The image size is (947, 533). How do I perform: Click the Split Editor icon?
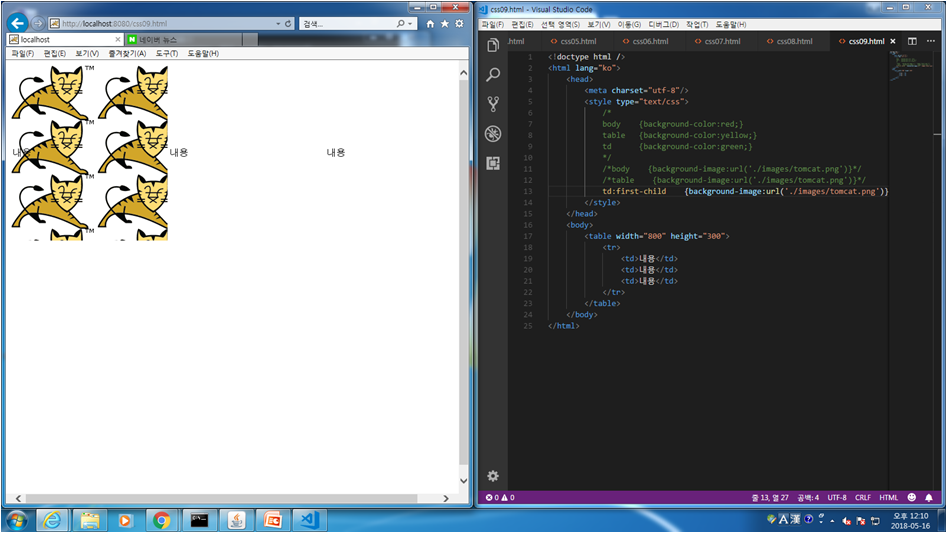(x=912, y=41)
